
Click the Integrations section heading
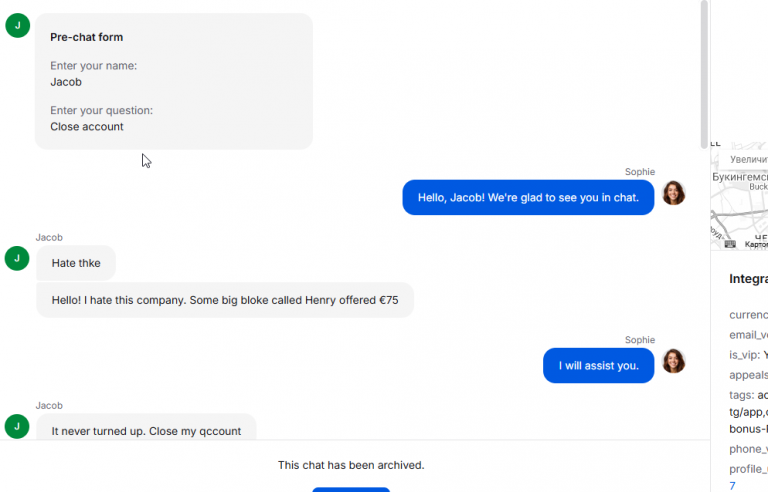pyautogui.click(x=748, y=279)
